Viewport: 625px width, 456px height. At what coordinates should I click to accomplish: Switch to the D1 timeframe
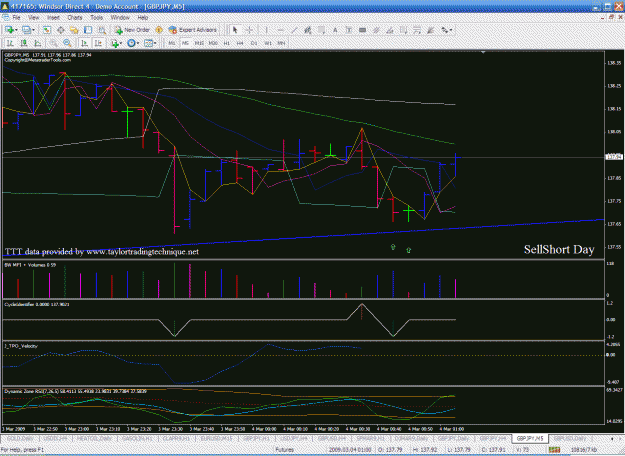click(x=254, y=43)
